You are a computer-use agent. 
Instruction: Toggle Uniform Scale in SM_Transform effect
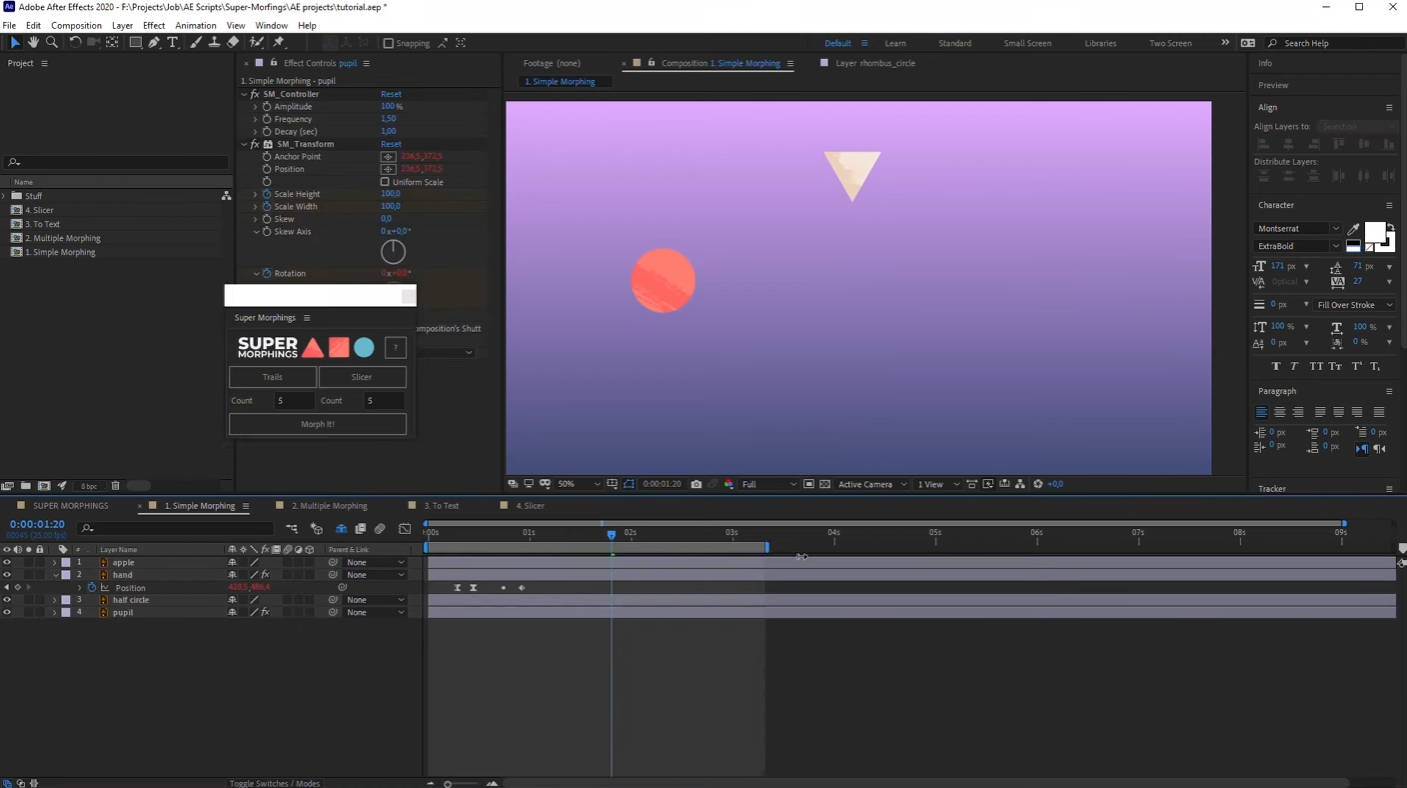385,181
